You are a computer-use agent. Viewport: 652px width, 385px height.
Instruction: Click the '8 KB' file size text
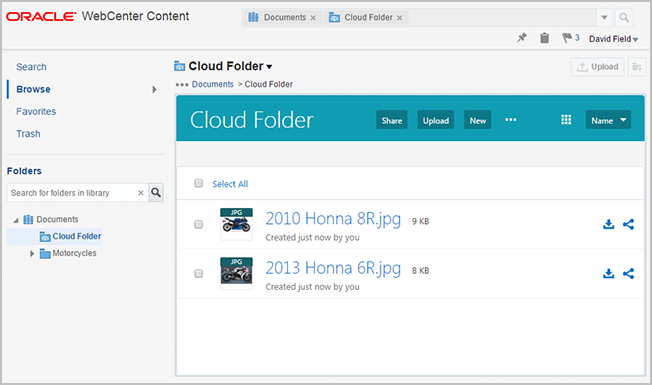(x=420, y=271)
